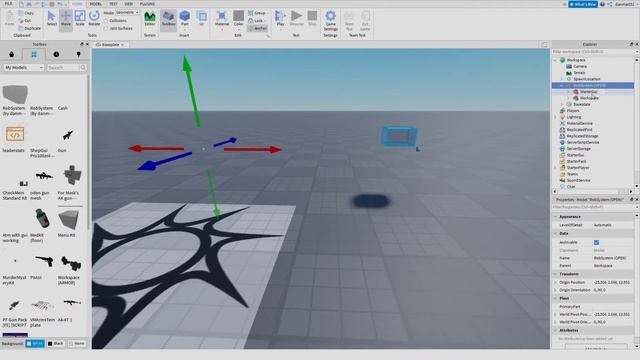Set Toolbox background to White
The width and height of the screenshot is (640, 360).
35,344
